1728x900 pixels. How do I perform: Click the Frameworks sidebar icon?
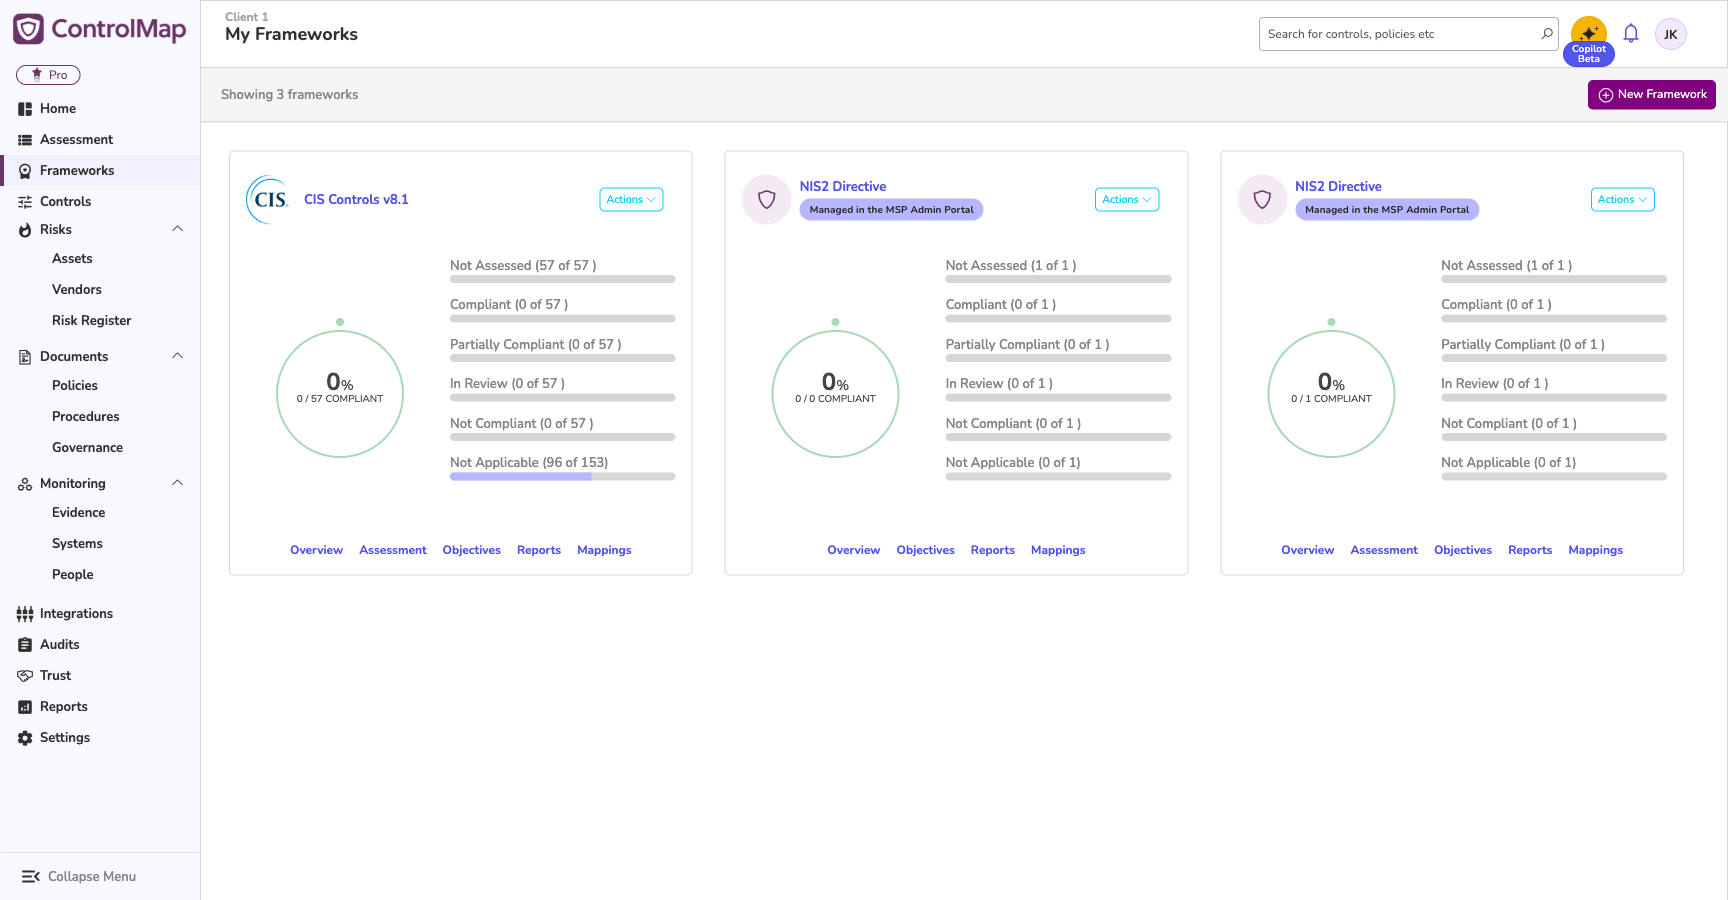click(x=25, y=171)
